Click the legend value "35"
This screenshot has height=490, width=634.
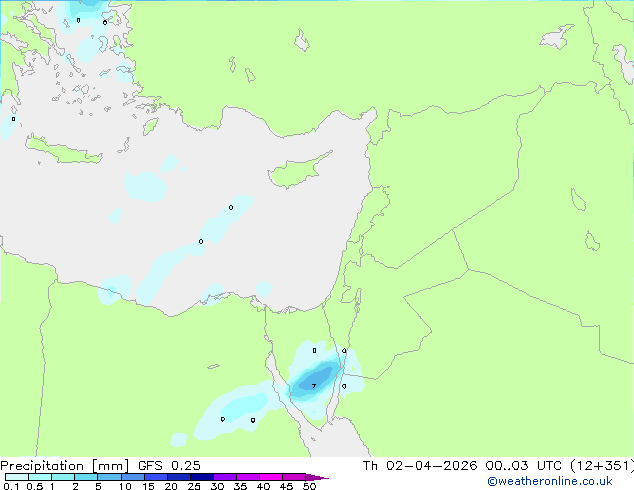pos(240,486)
